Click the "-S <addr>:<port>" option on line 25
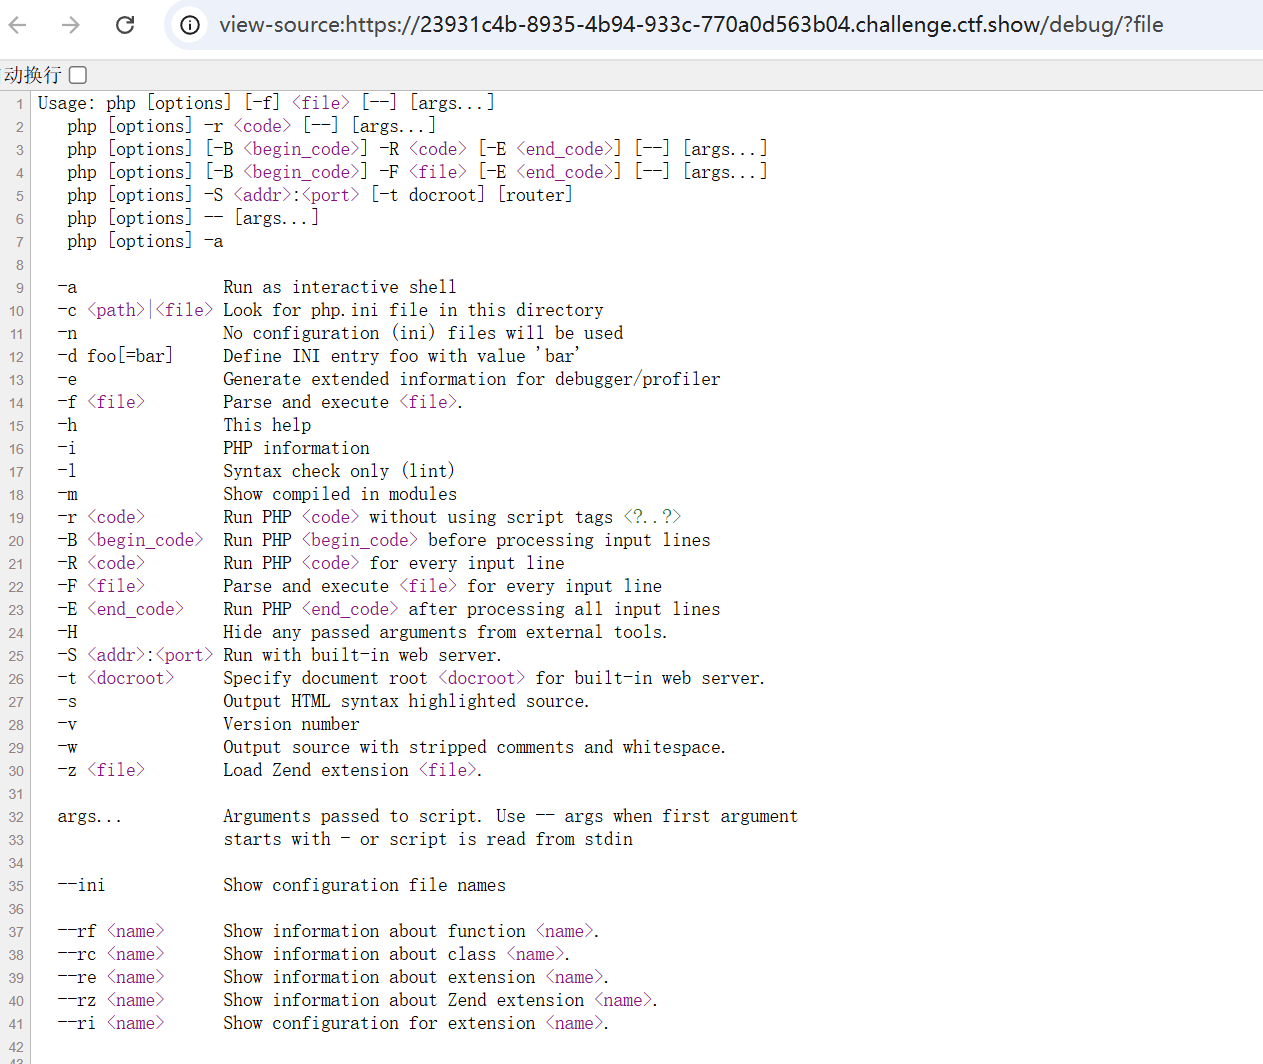Screen dimensions: 1263x1064 pyautogui.click(x=135, y=655)
